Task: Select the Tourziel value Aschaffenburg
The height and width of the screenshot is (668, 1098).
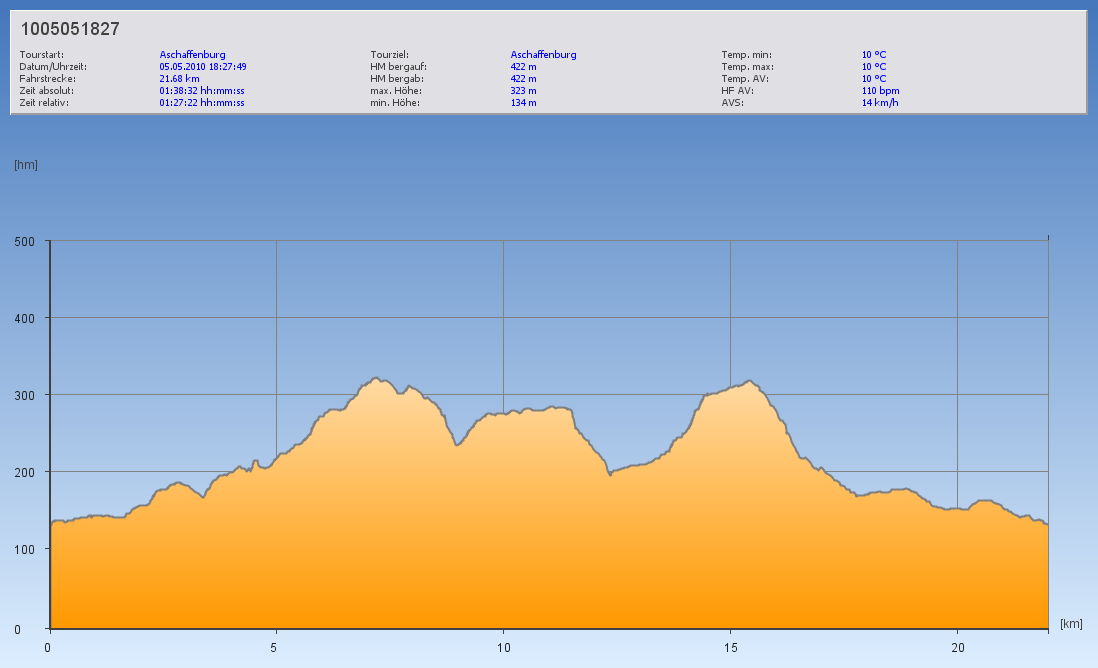Action: click(543, 55)
